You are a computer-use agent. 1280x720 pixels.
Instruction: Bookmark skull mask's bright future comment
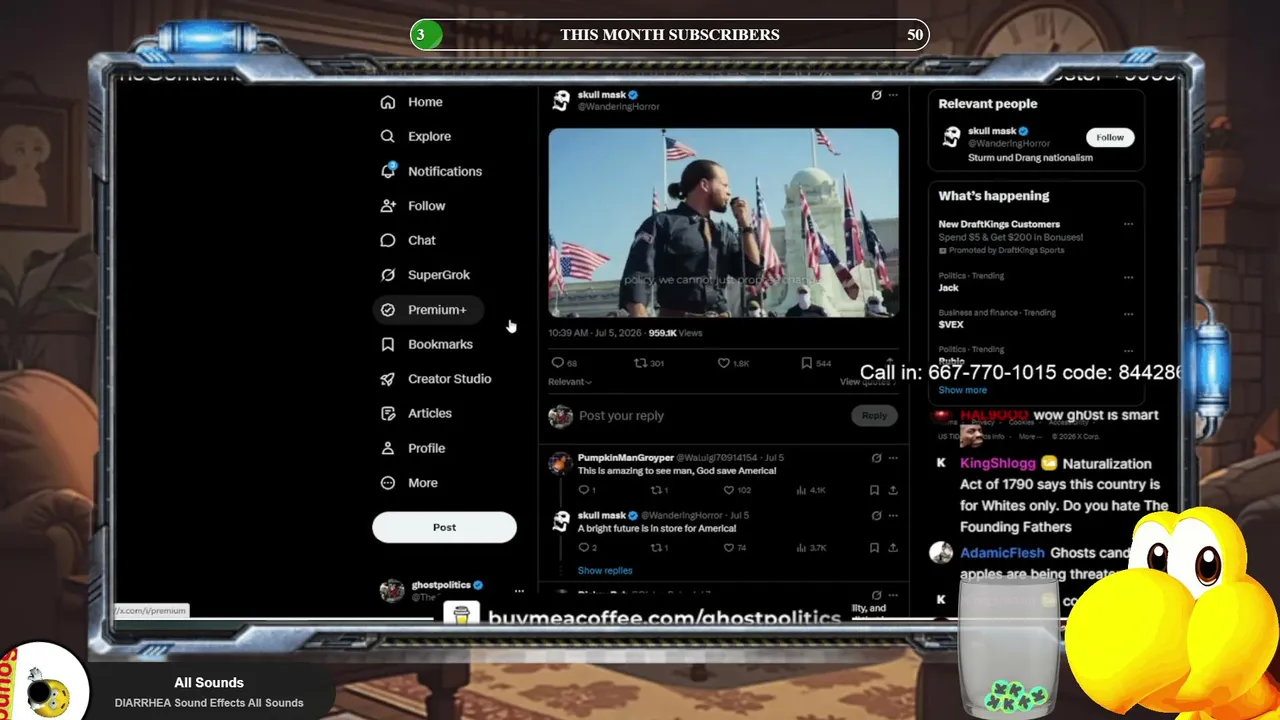click(x=874, y=548)
